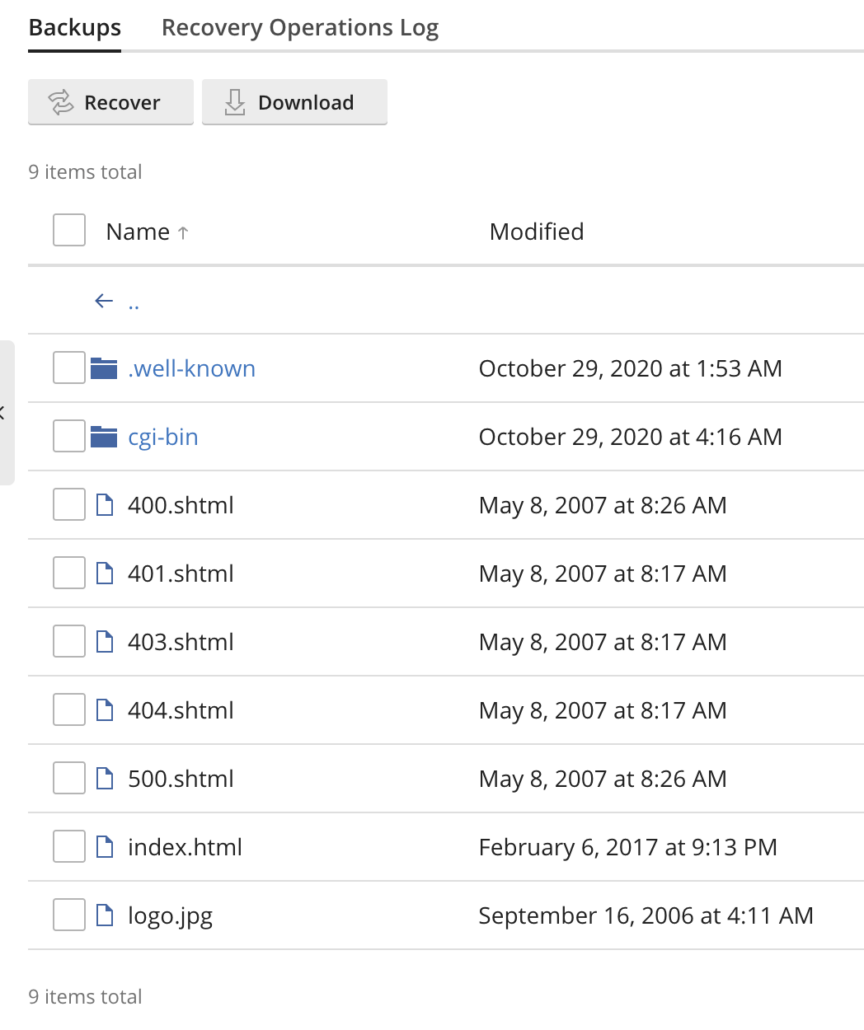Image resolution: width=864 pixels, height=1030 pixels.
Task: Click the 400.shtml file name
Action: click(181, 505)
